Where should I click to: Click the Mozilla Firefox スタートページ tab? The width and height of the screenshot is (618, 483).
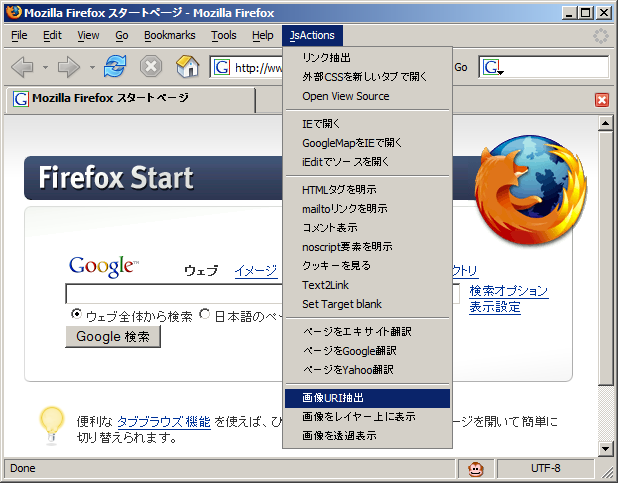point(131,99)
